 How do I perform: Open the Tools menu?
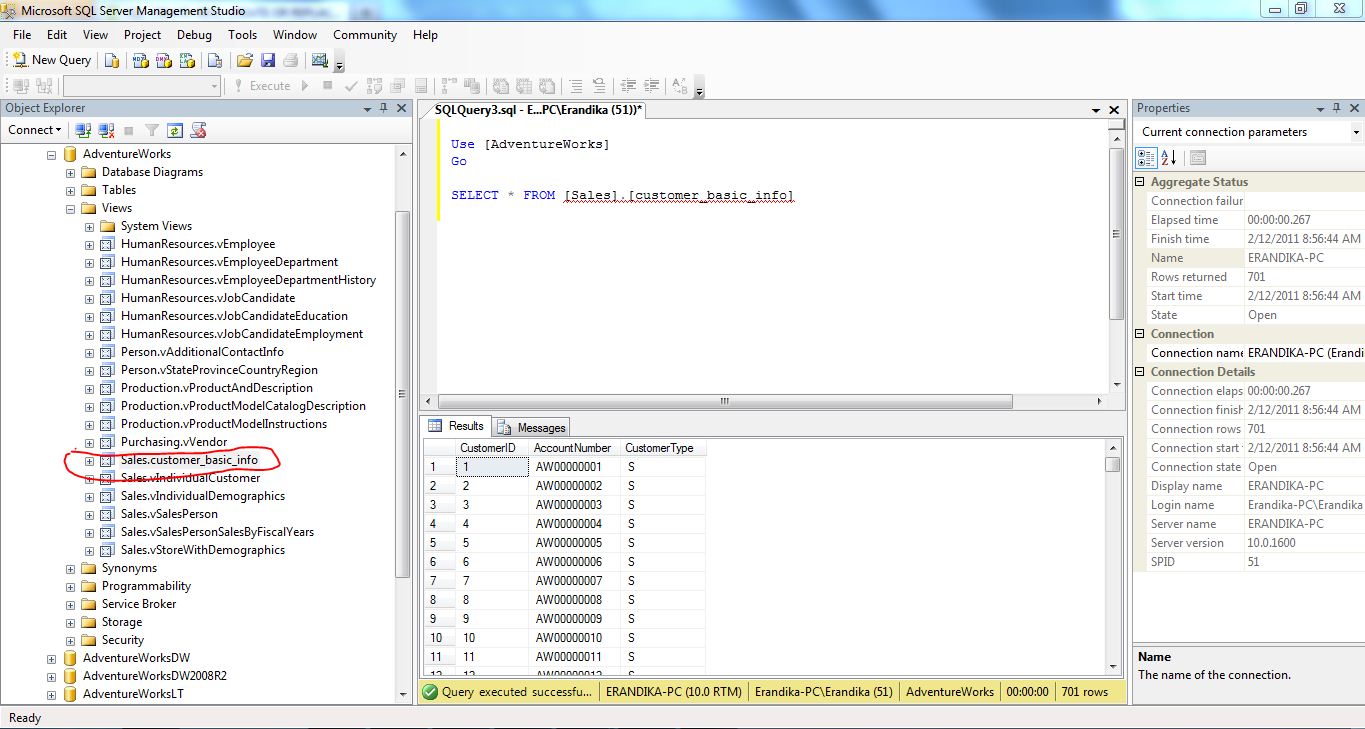242,34
